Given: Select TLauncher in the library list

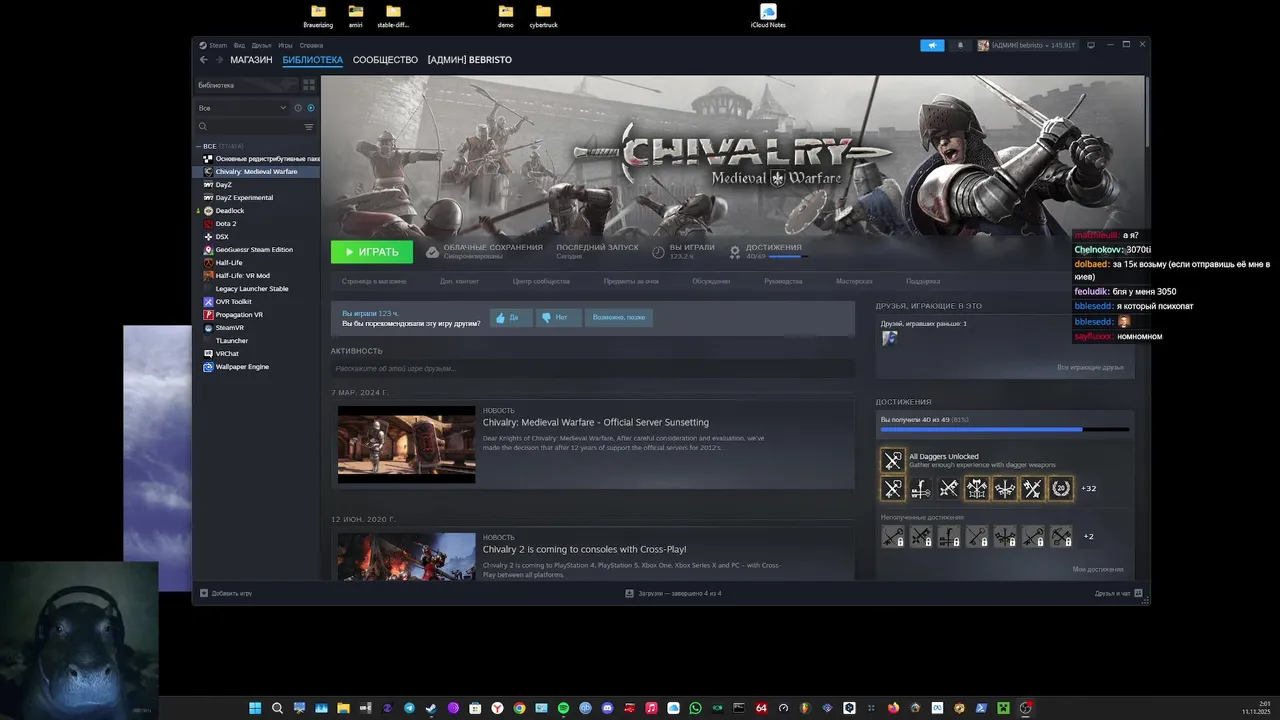Looking at the screenshot, I should pyautogui.click(x=256, y=341).
